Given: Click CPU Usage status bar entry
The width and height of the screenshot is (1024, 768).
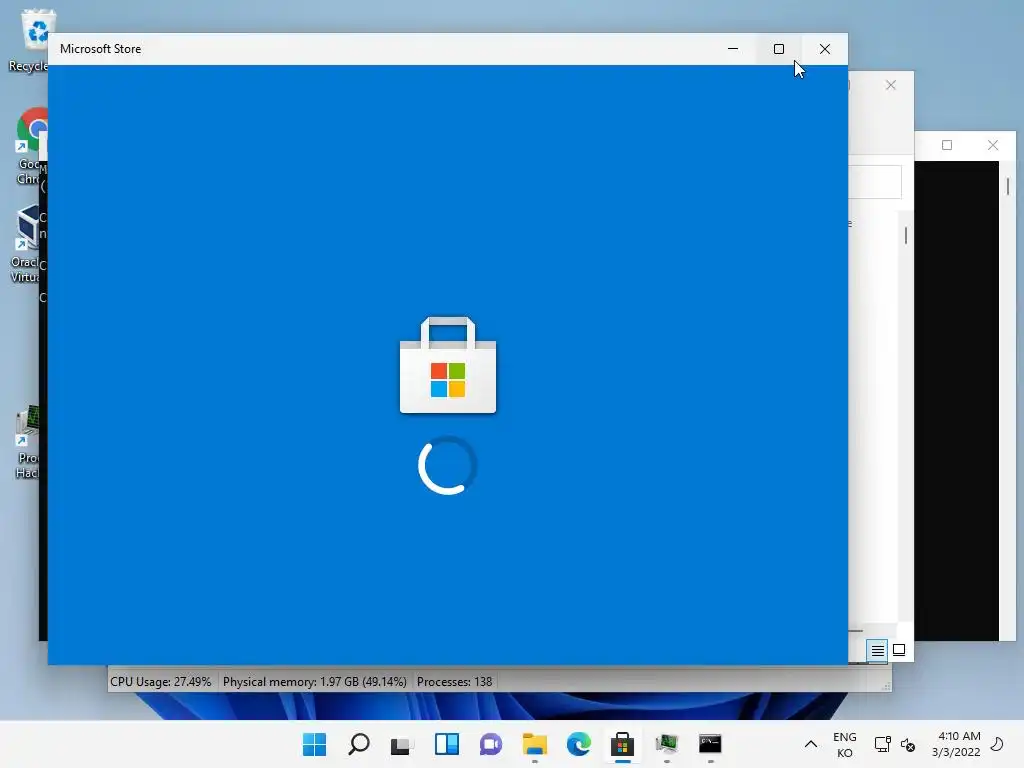Looking at the screenshot, I should click(x=161, y=682).
